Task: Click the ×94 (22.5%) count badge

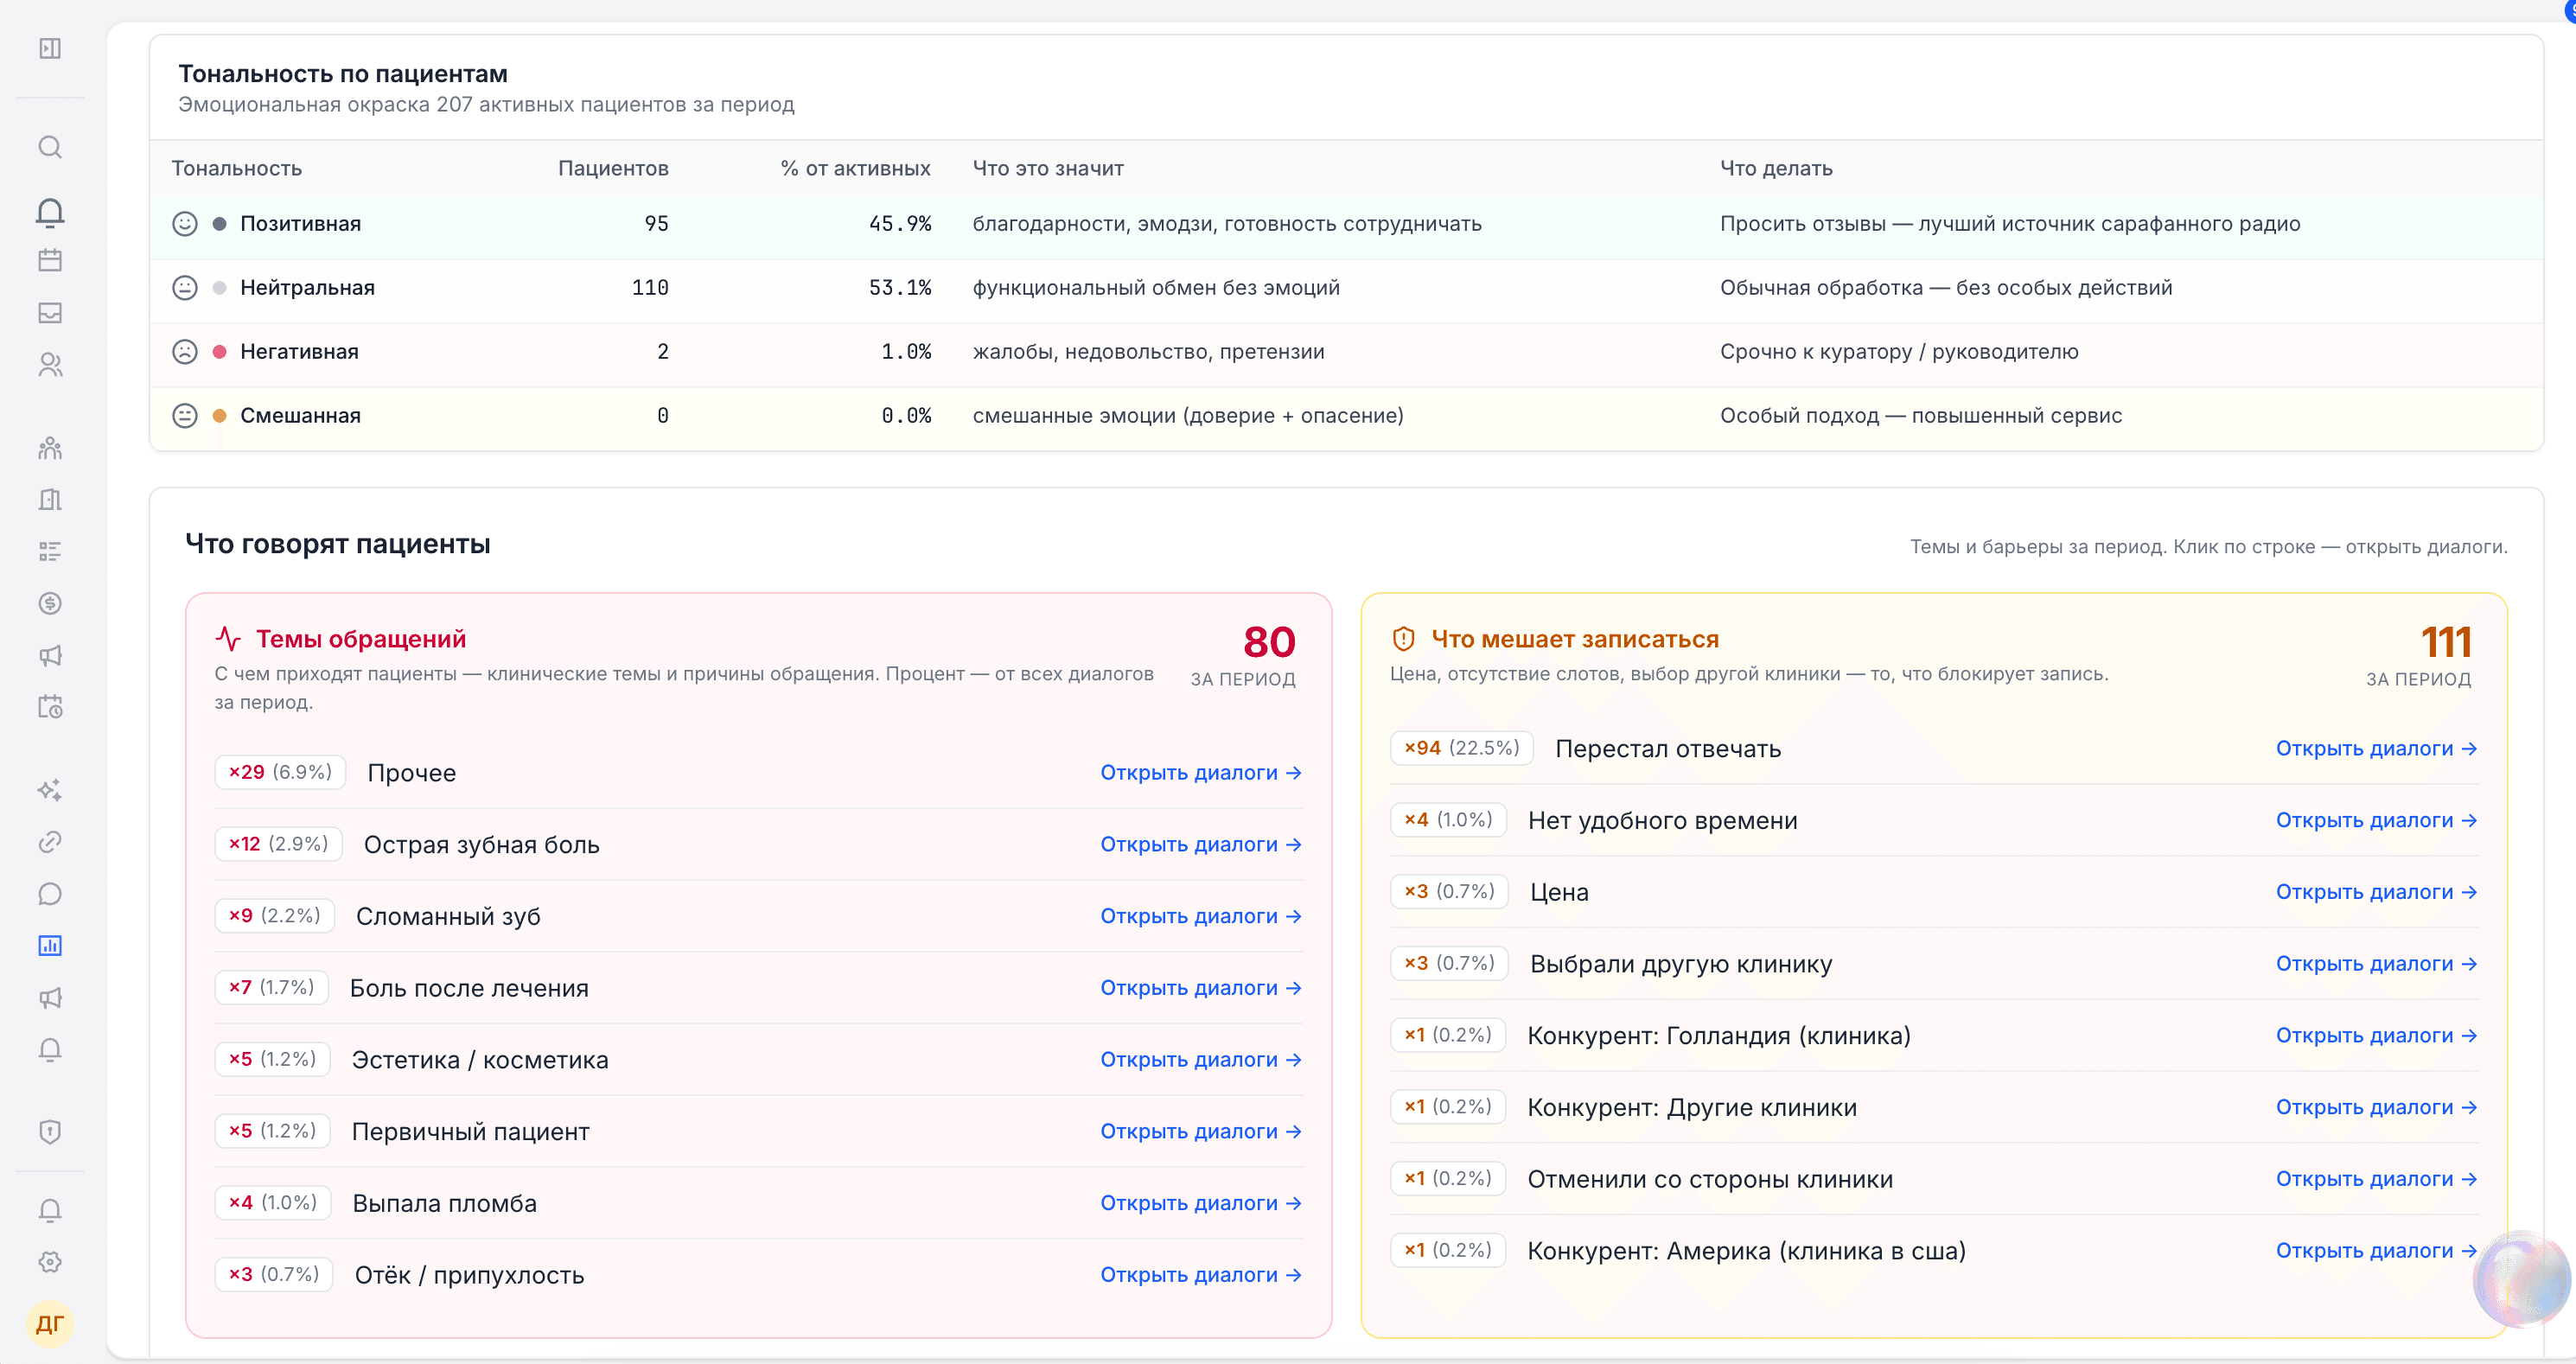Action: coord(1461,748)
